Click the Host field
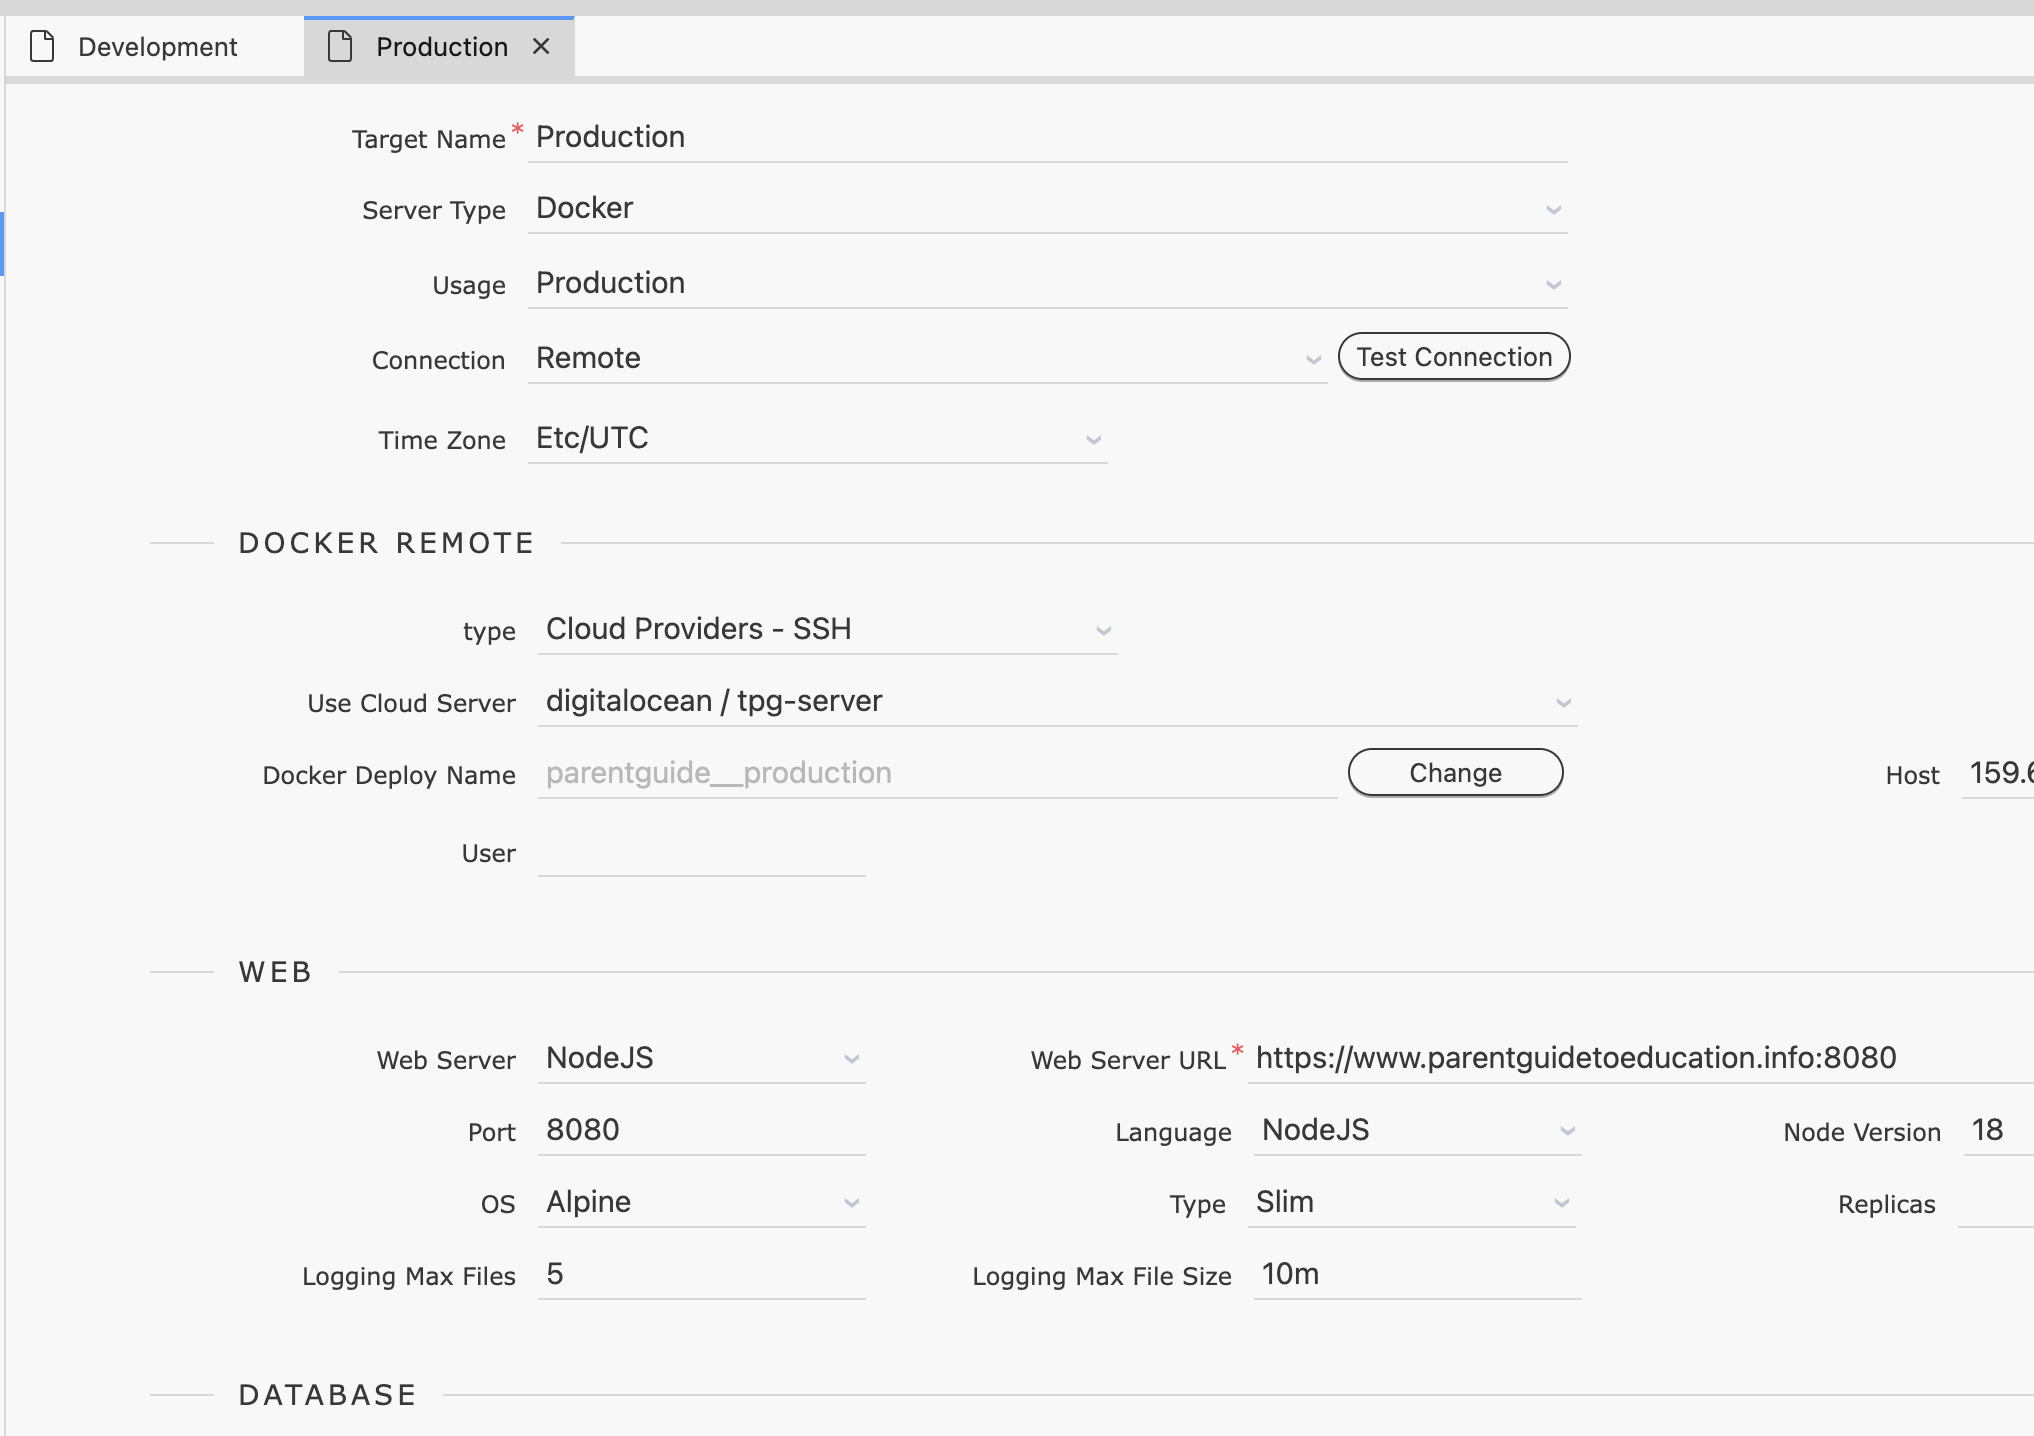The image size is (2034, 1436). 1998,773
